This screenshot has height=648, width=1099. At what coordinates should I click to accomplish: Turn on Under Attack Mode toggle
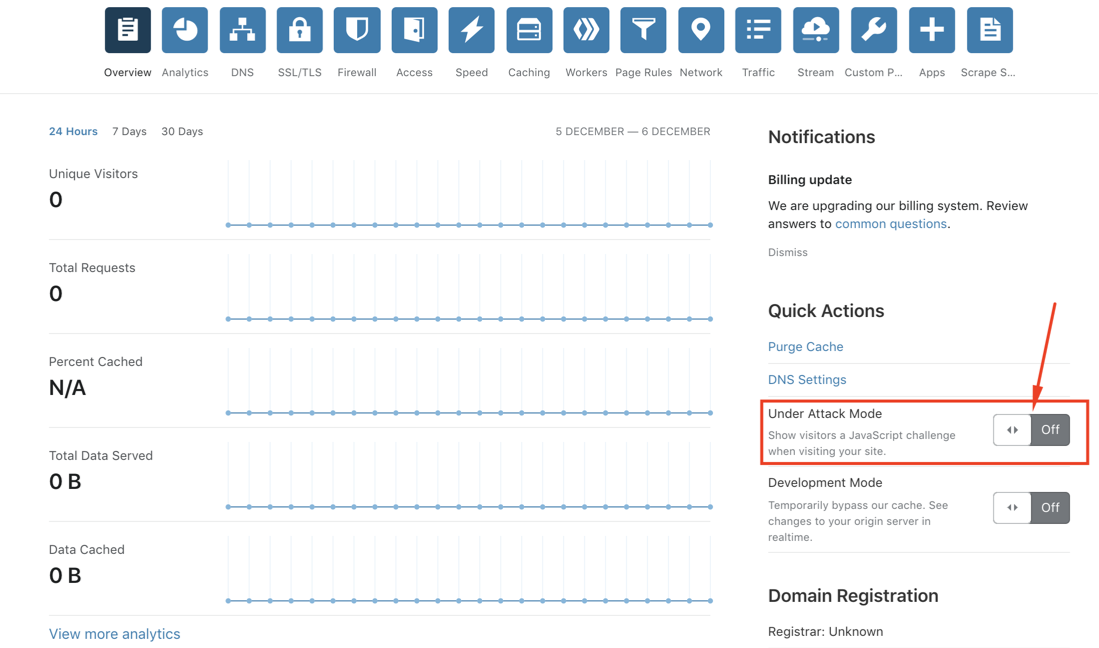(x=1031, y=430)
